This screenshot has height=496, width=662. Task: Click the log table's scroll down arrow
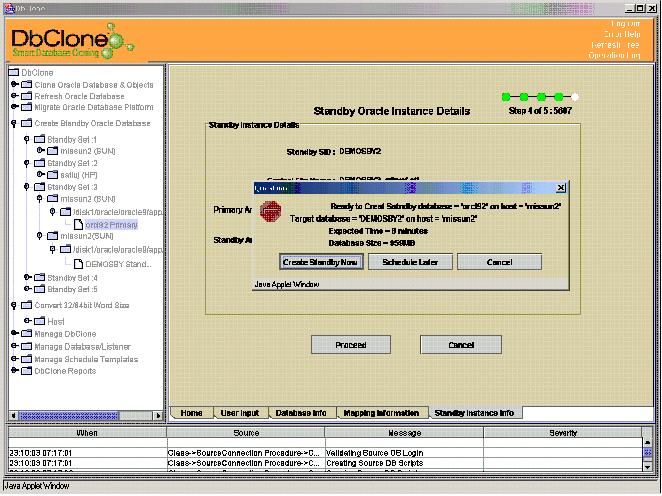[647, 466]
